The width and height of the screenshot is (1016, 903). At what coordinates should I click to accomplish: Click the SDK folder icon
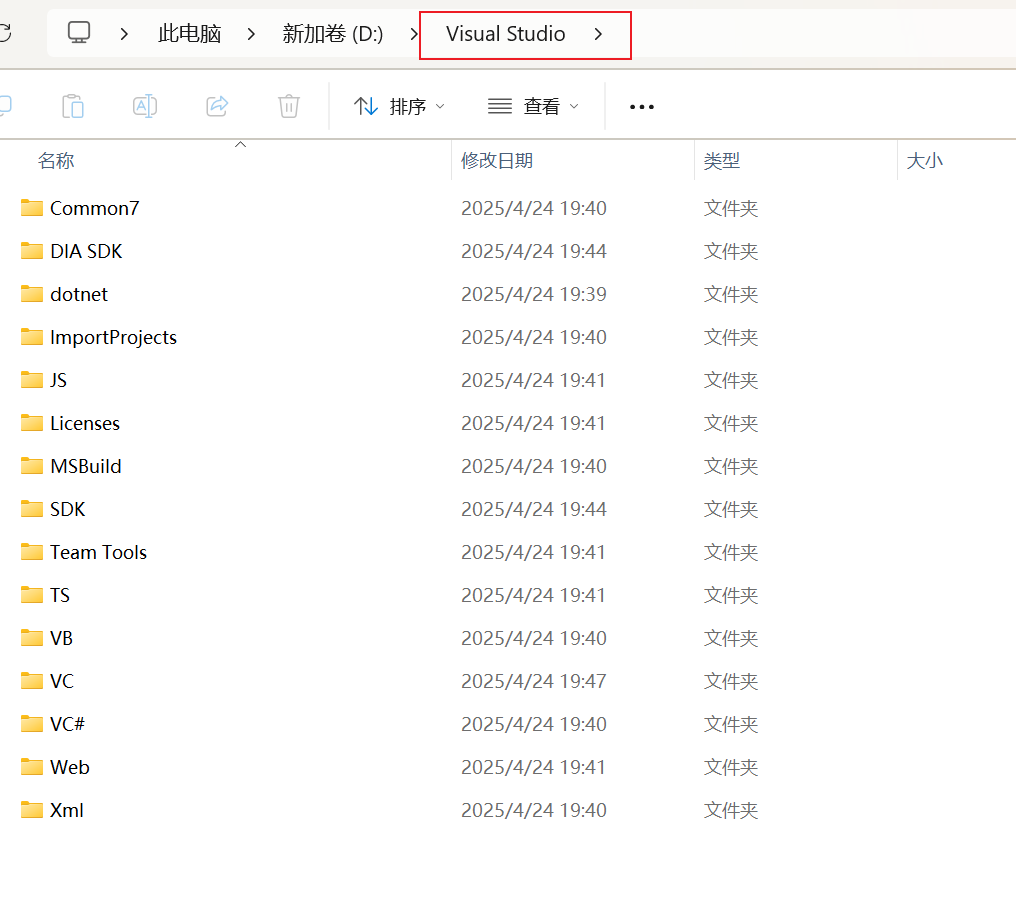pyautogui.click(x=32, y=509)
